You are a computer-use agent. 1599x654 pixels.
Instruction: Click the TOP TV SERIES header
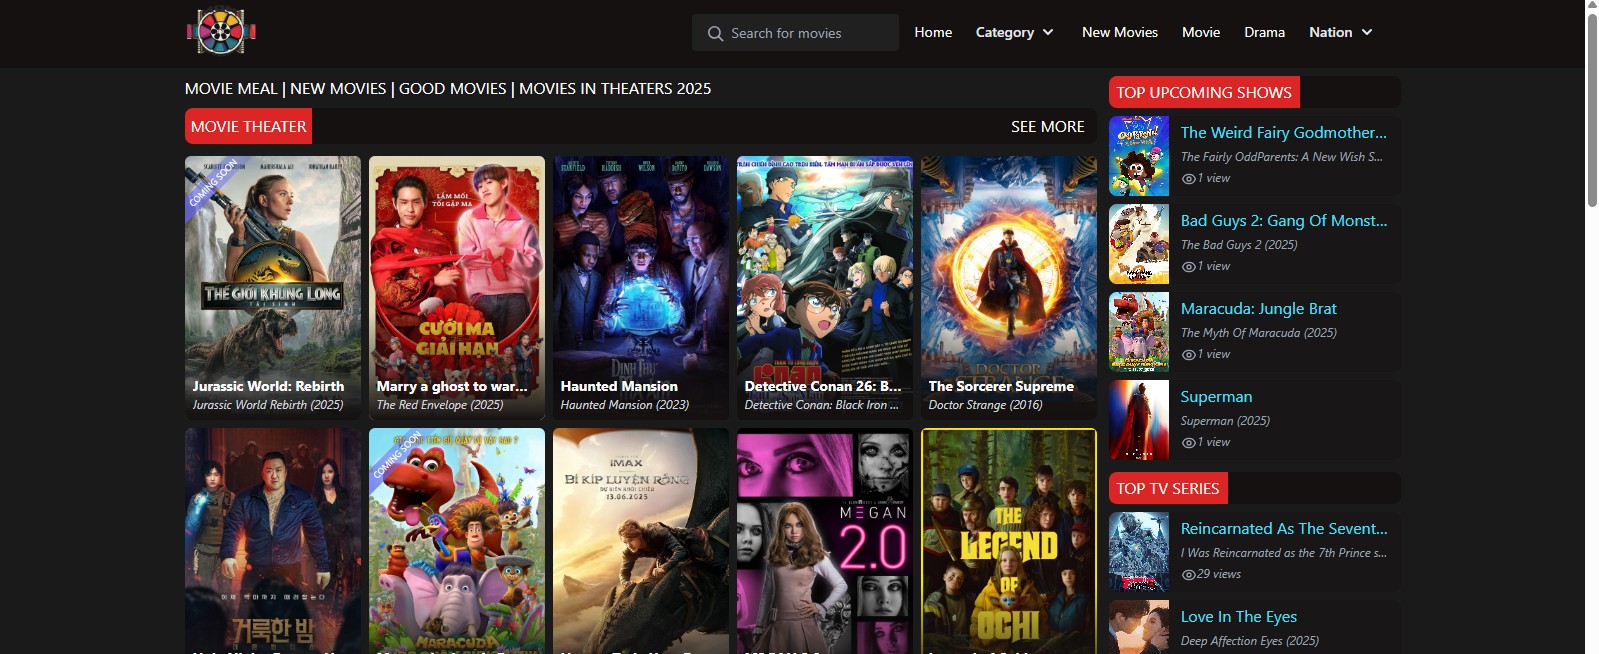tap(1168, 488)
